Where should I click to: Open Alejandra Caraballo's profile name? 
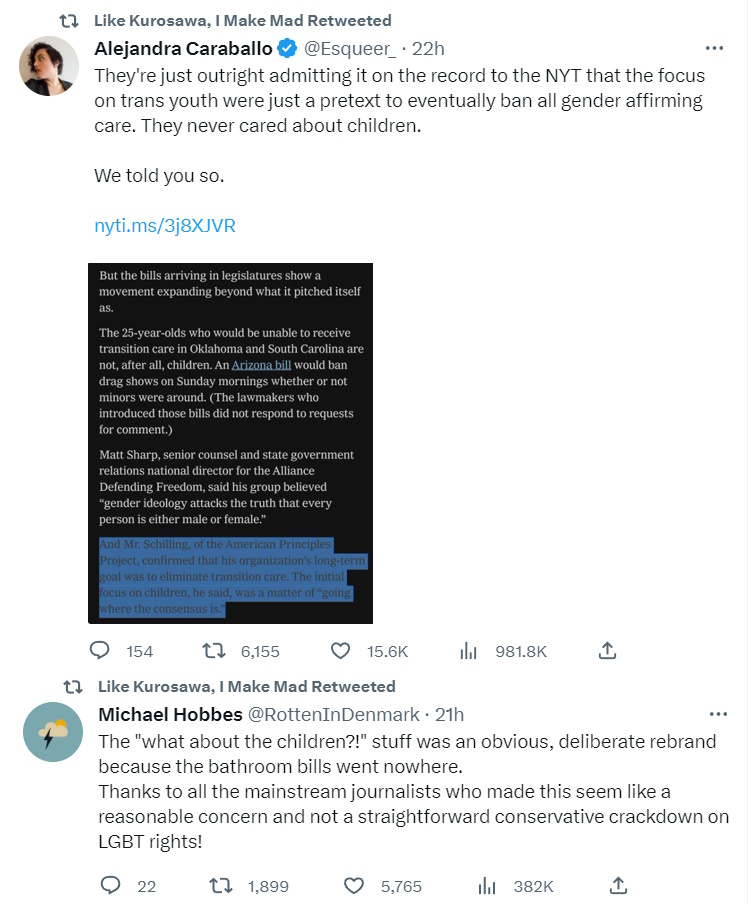(184, 48)
